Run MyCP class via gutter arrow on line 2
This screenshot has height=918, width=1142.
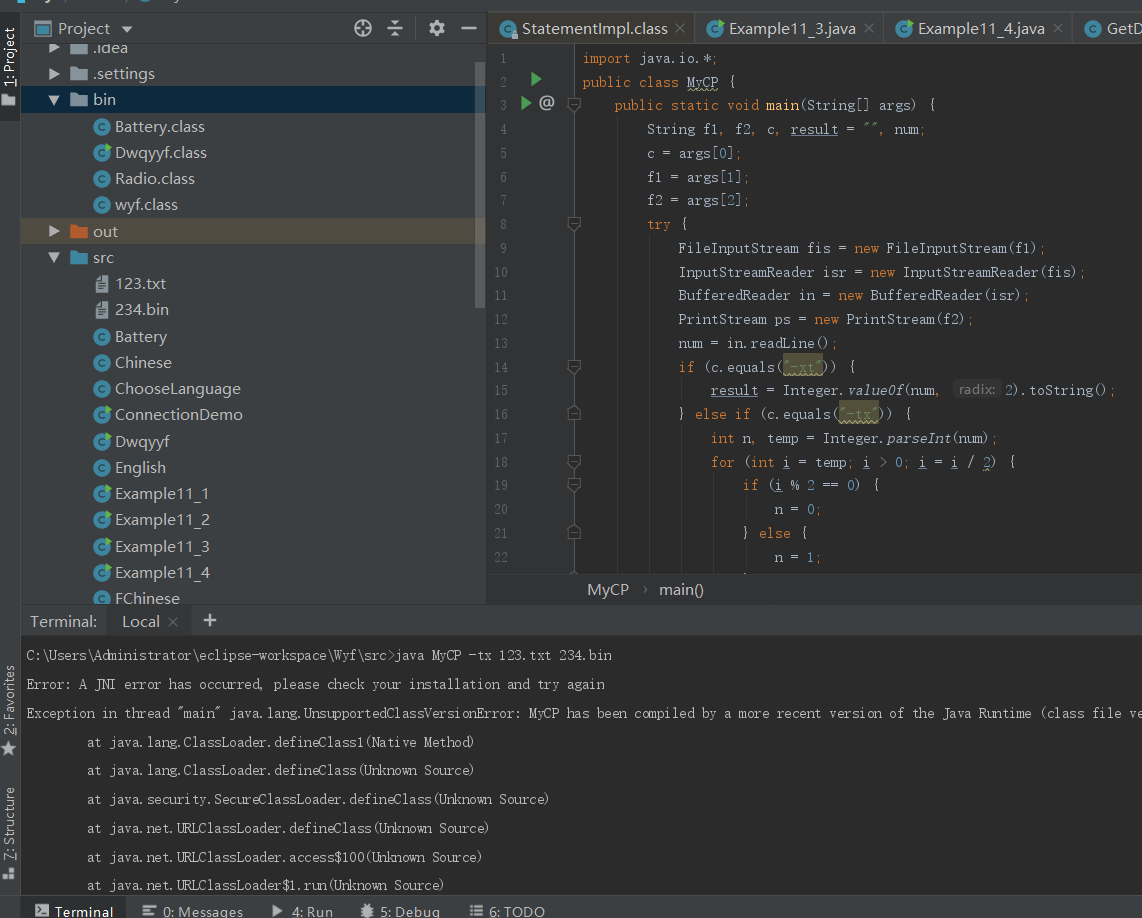(536, 79)
